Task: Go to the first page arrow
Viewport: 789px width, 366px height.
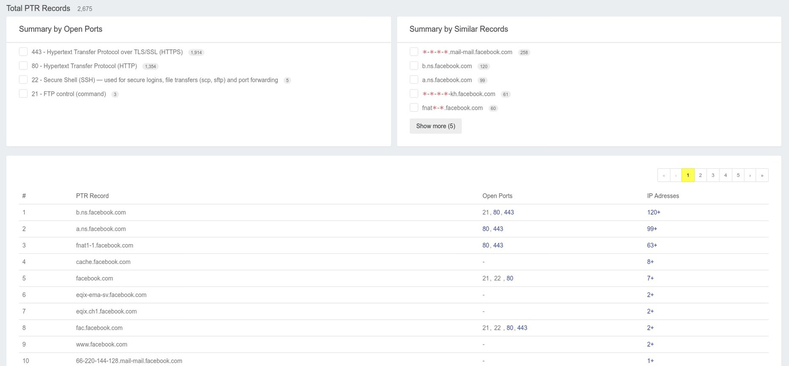Action: (664, 175)
